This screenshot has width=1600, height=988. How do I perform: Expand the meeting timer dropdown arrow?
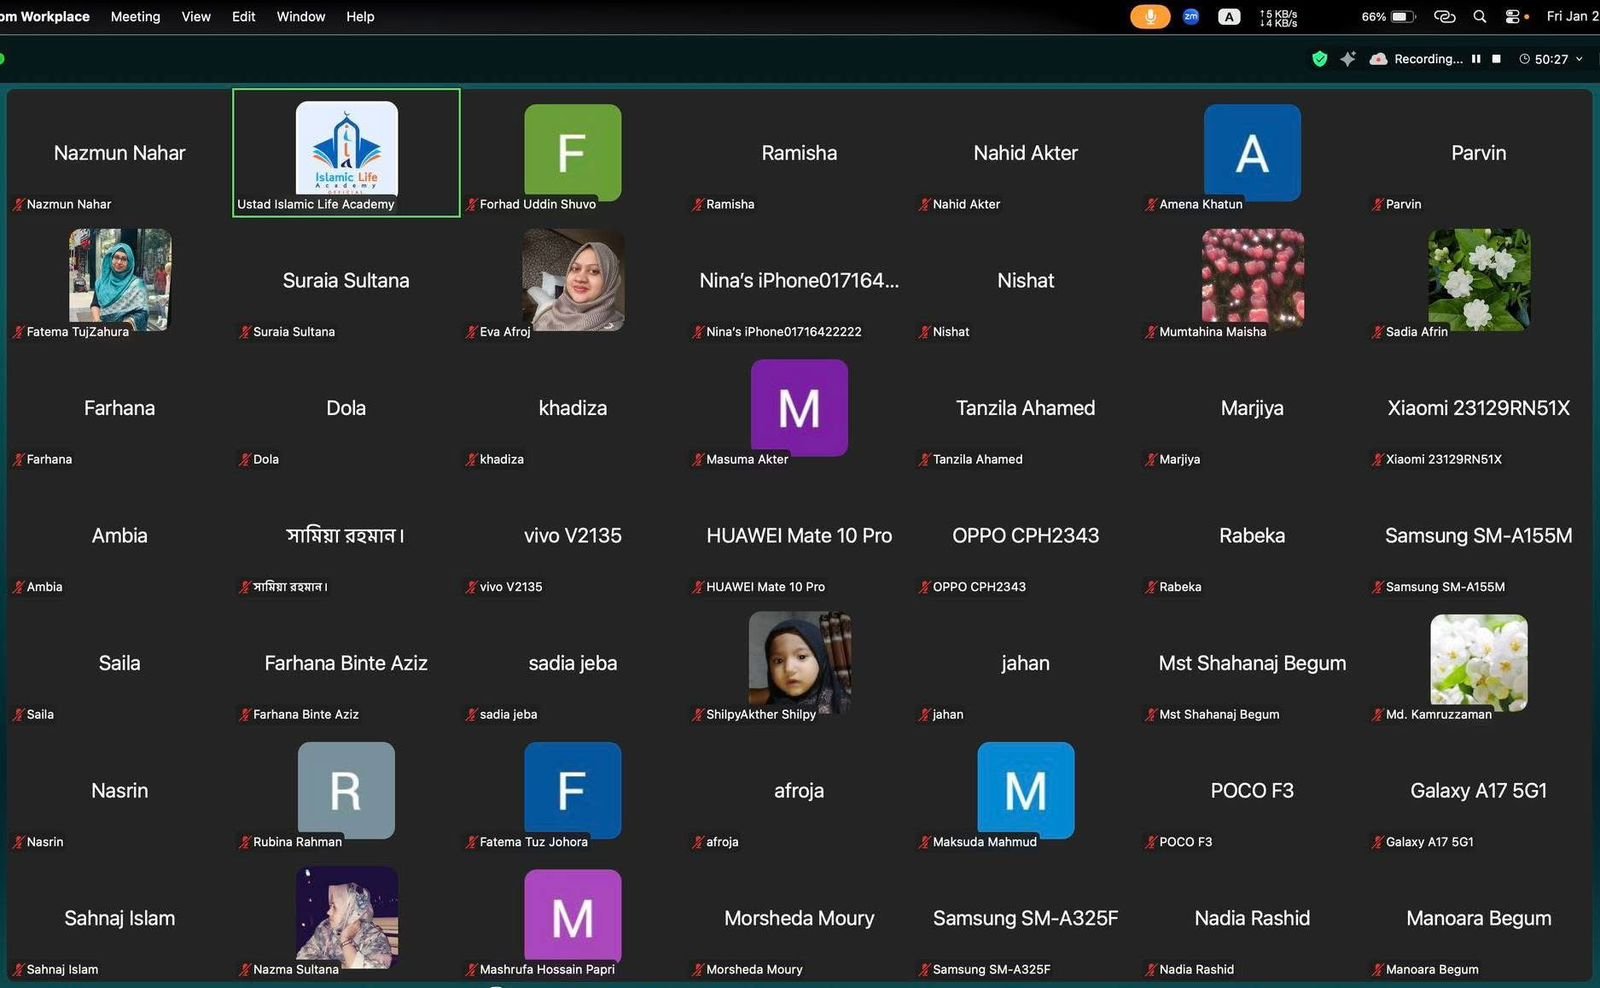coord(1580,59)
